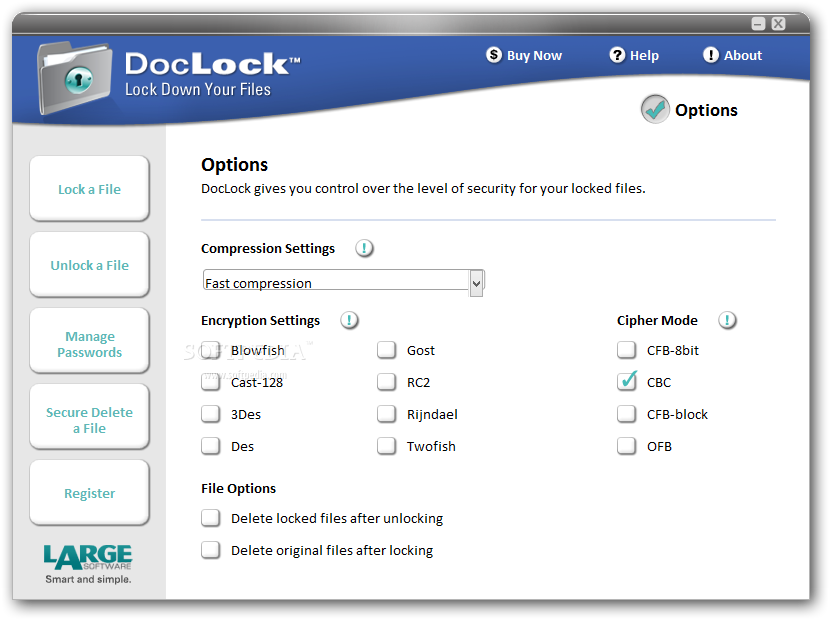Tick the Twofish encryption checkbox
This screenshot has width=830, height=620.
tap(386, 446)
